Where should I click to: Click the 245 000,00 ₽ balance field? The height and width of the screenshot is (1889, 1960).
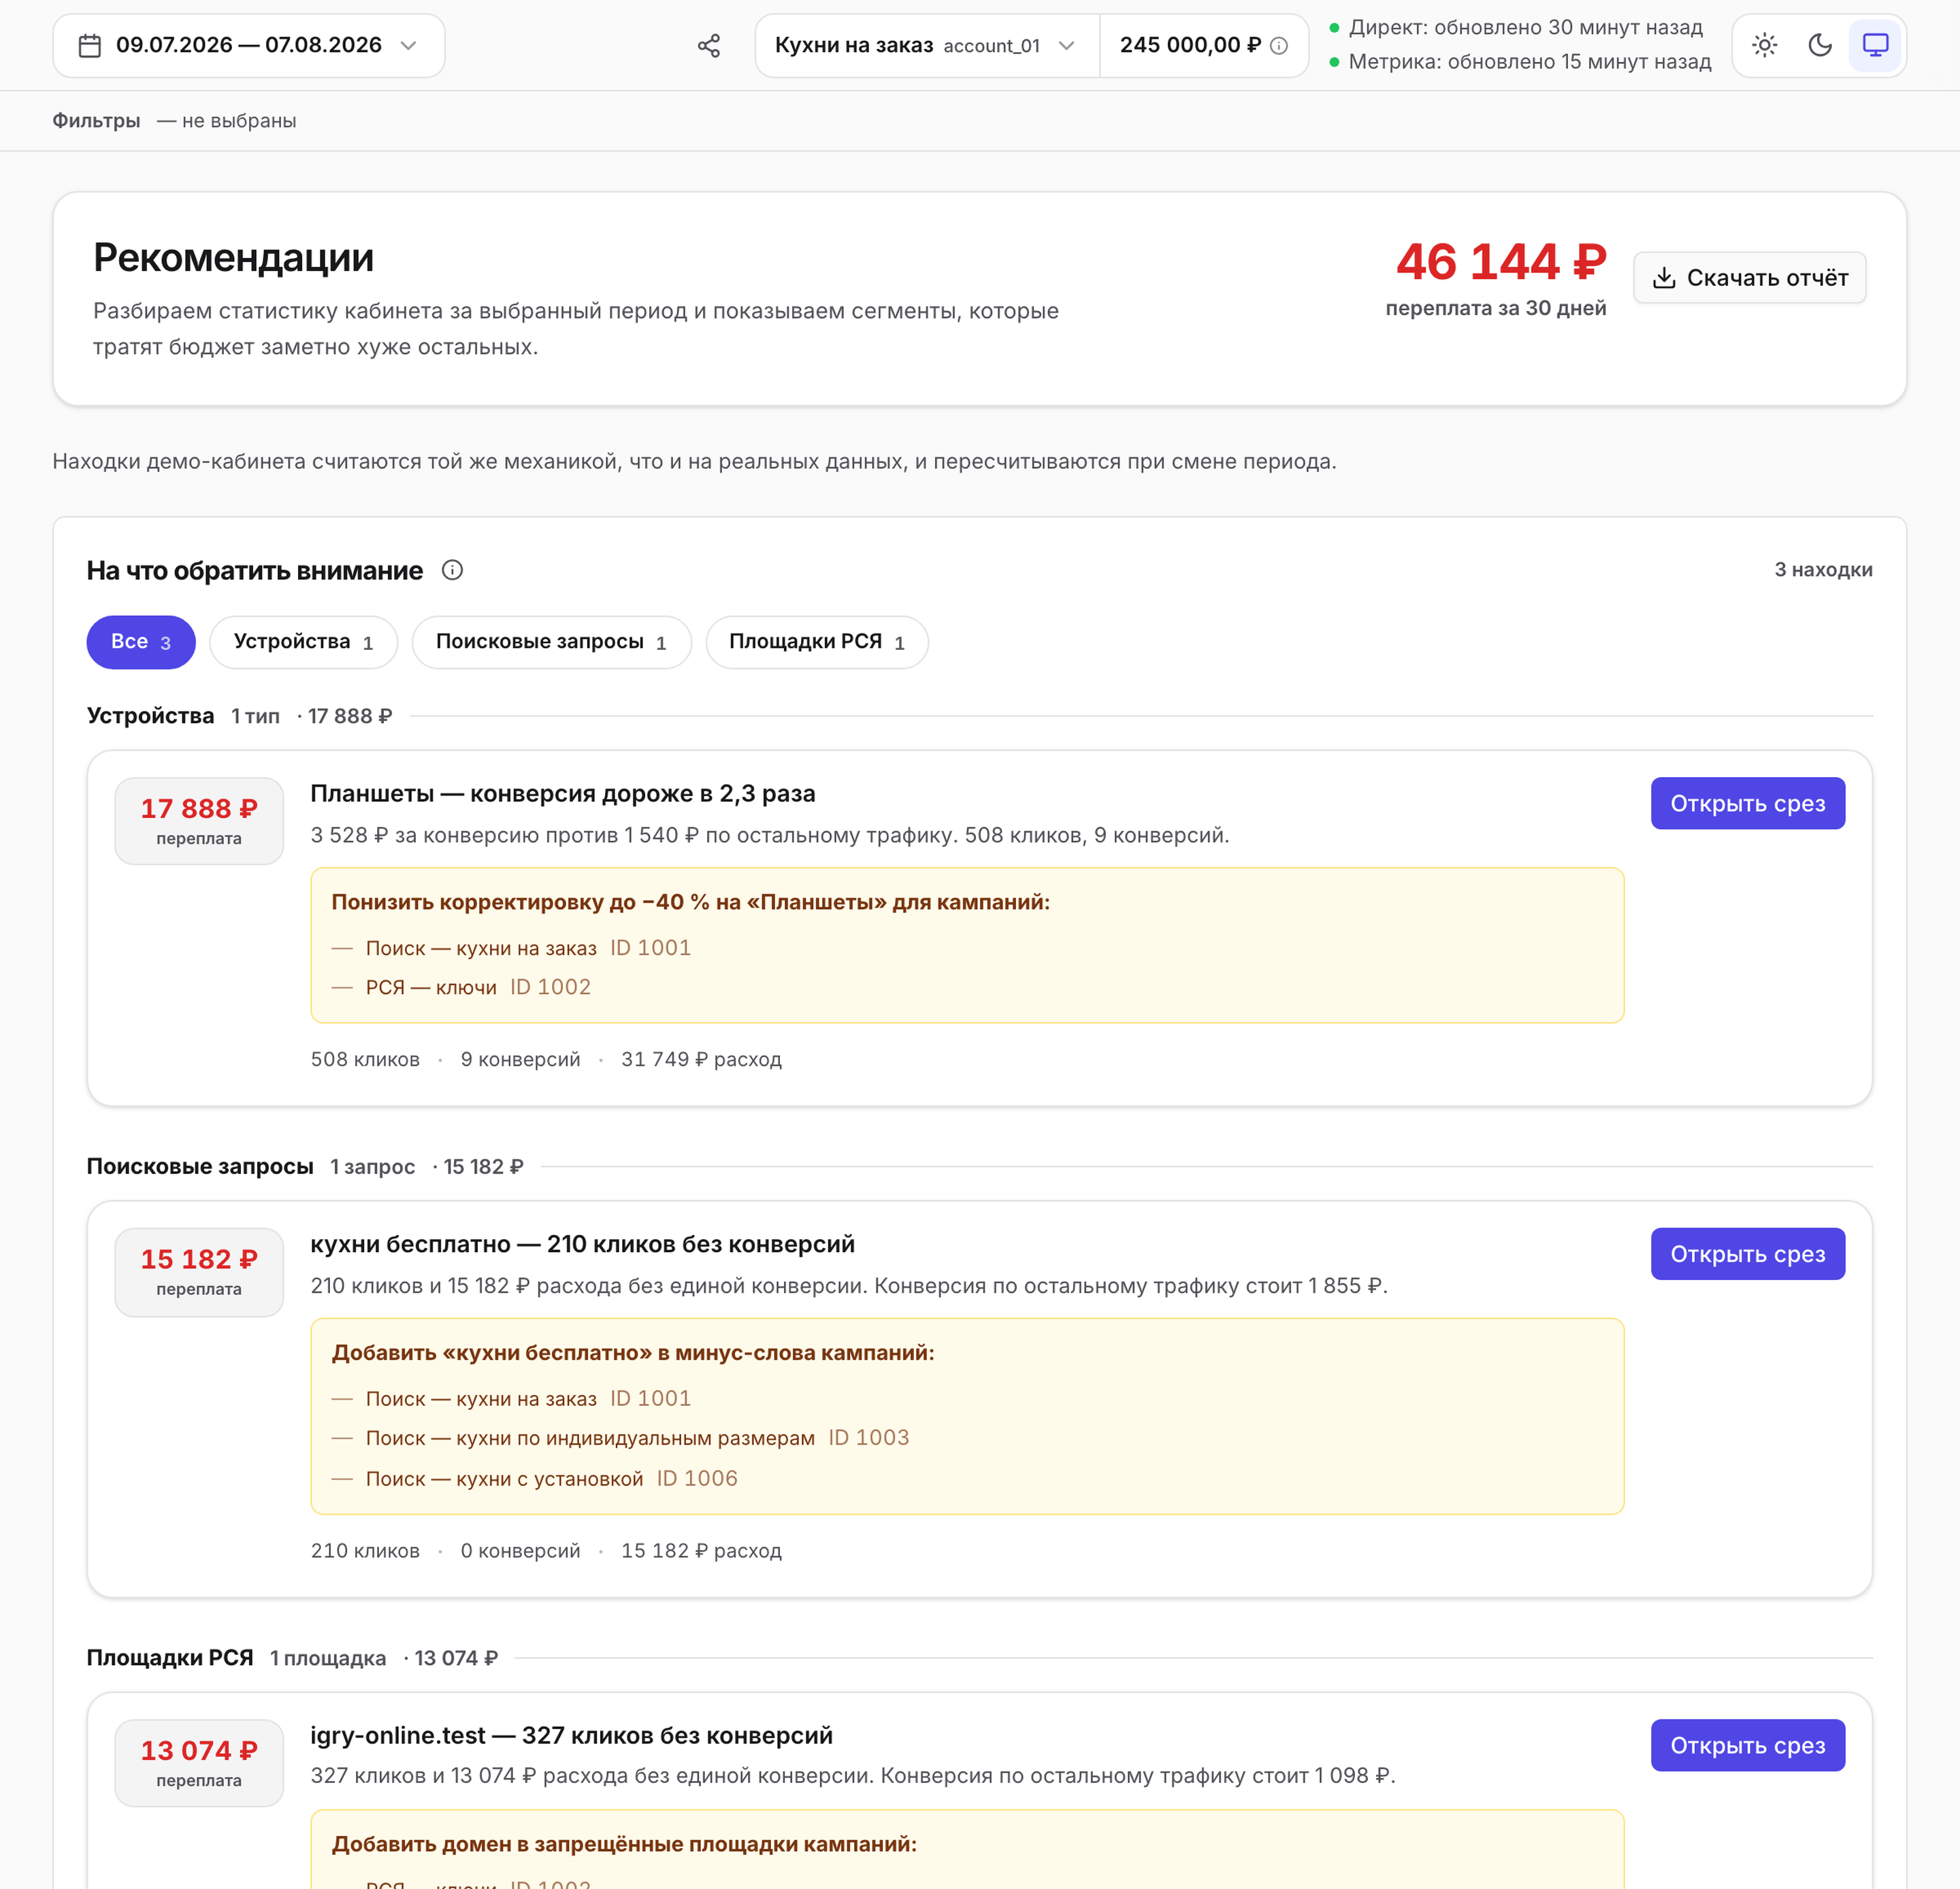1204,46
